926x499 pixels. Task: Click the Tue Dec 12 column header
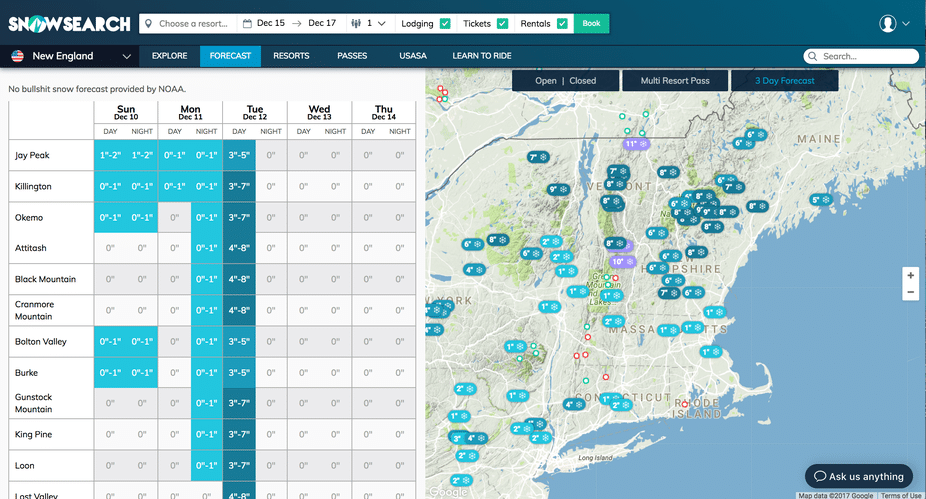[255, 112]
